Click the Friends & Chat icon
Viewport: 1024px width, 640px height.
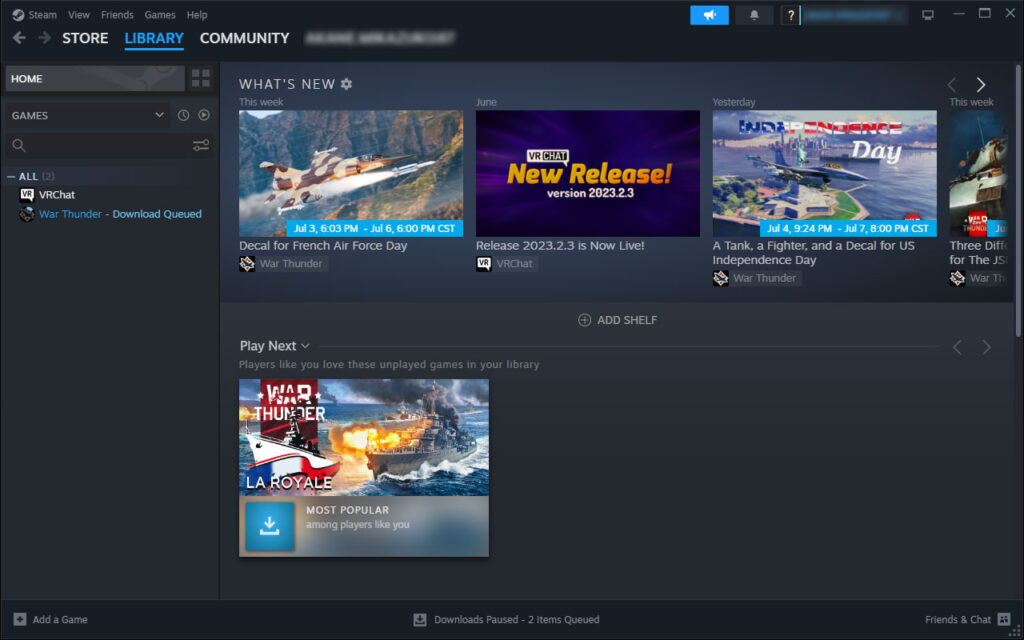pos(1004,619)
